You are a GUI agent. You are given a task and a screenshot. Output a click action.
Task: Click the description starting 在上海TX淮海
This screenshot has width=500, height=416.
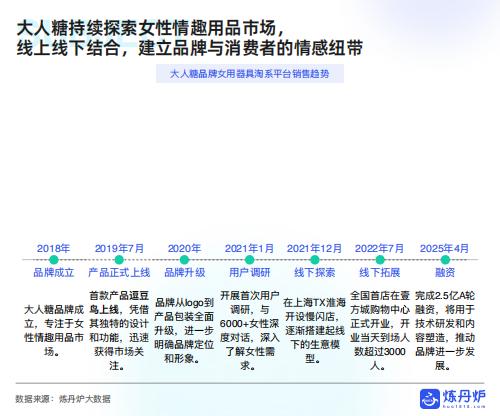pyautogui.click(x=314, y=330)
